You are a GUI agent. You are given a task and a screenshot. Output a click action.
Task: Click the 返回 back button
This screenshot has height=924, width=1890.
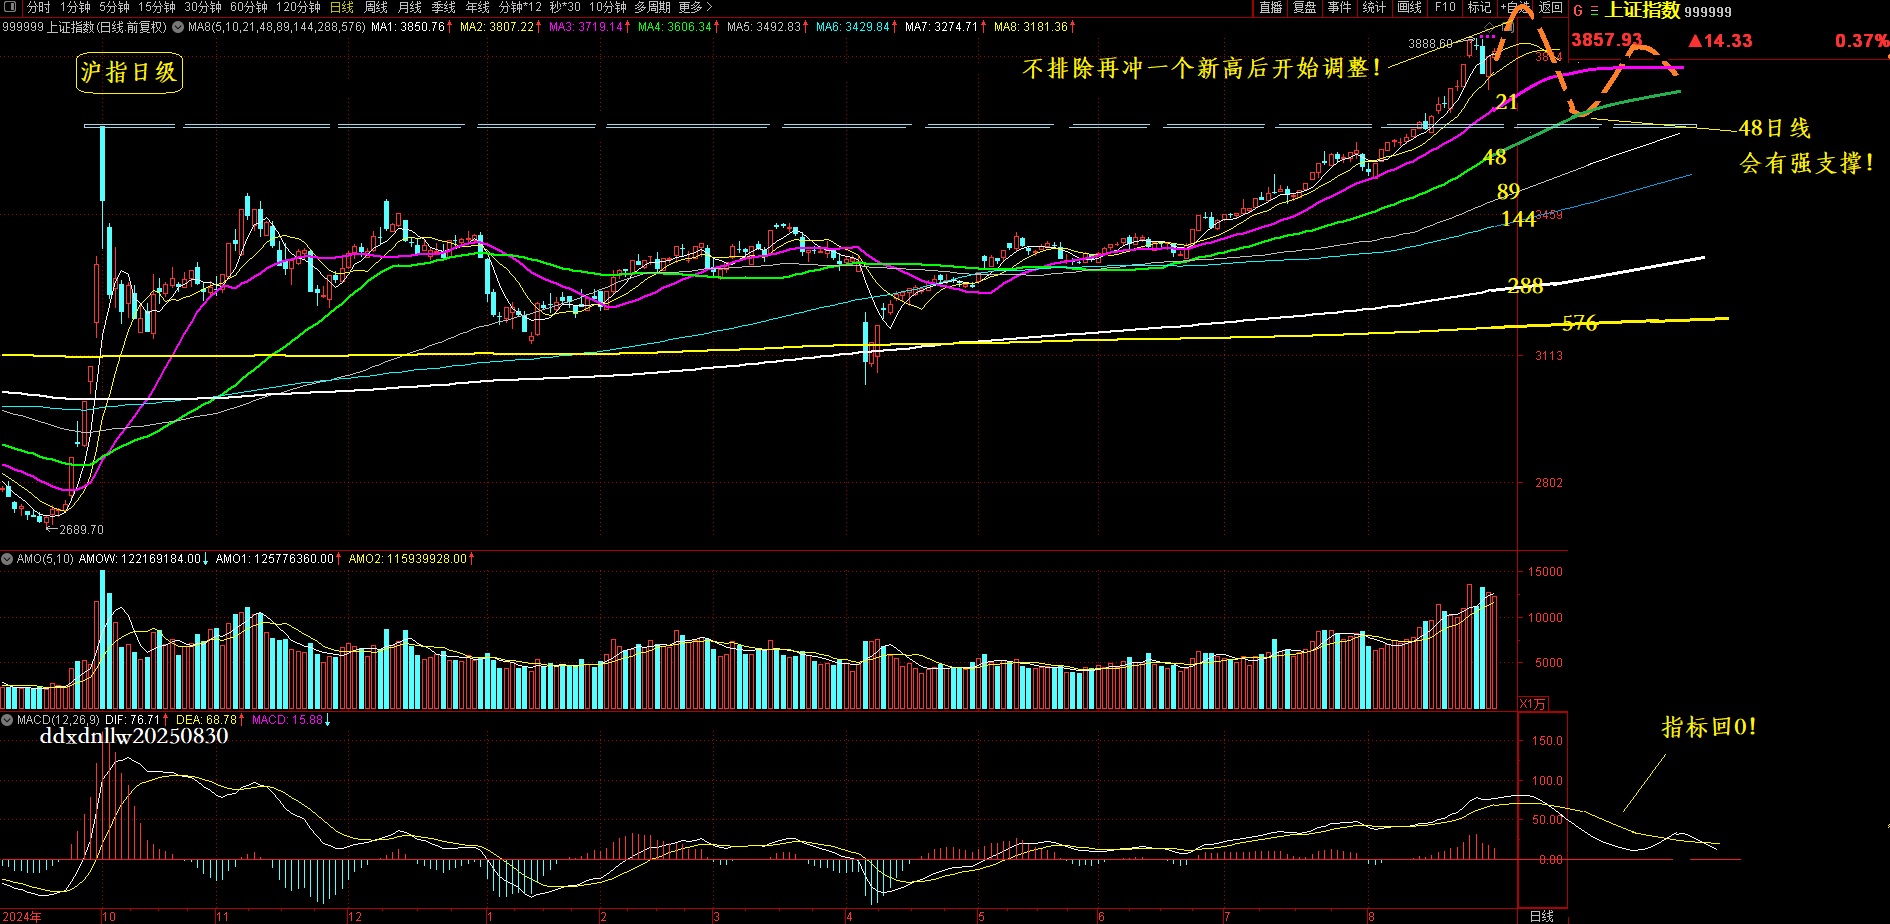[1550, 7]
